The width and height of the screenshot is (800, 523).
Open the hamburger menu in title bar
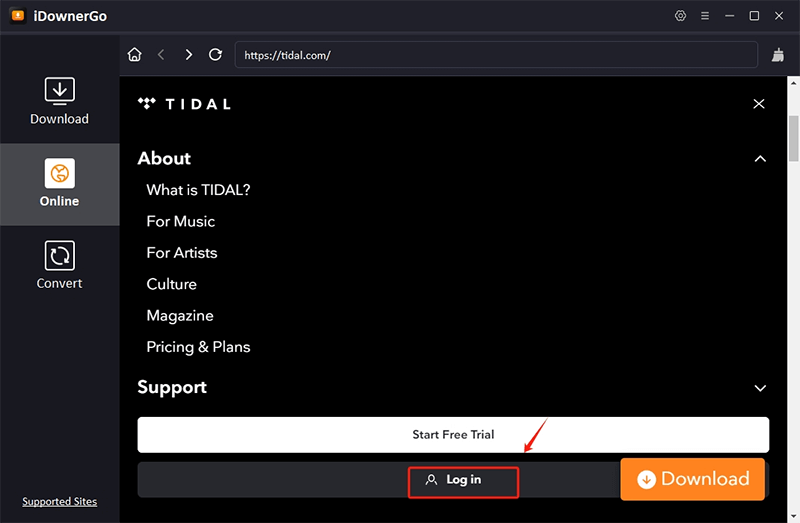(705, 16)
